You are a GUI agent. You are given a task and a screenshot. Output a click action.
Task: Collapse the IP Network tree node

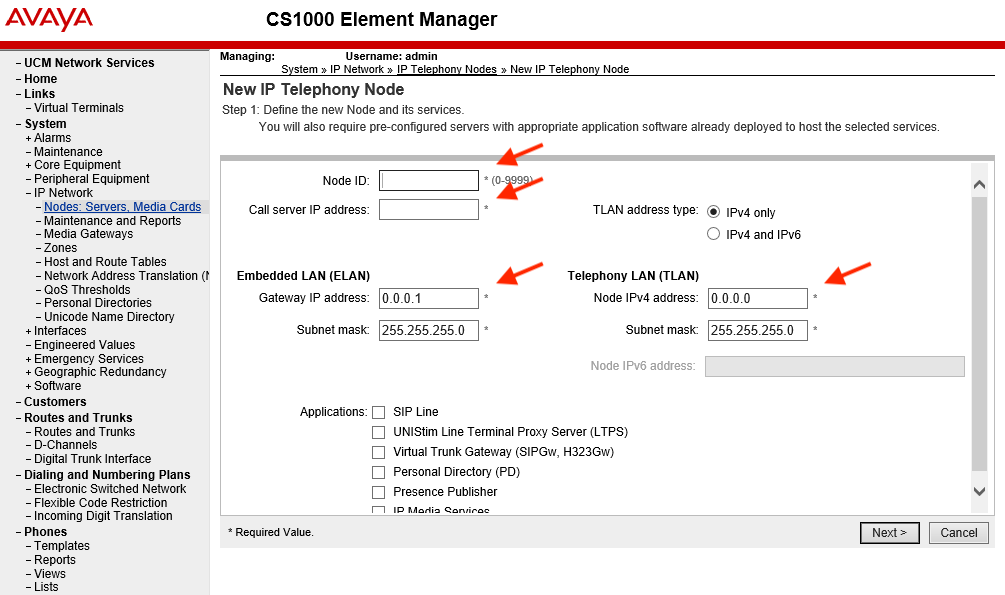click(28, 193)
